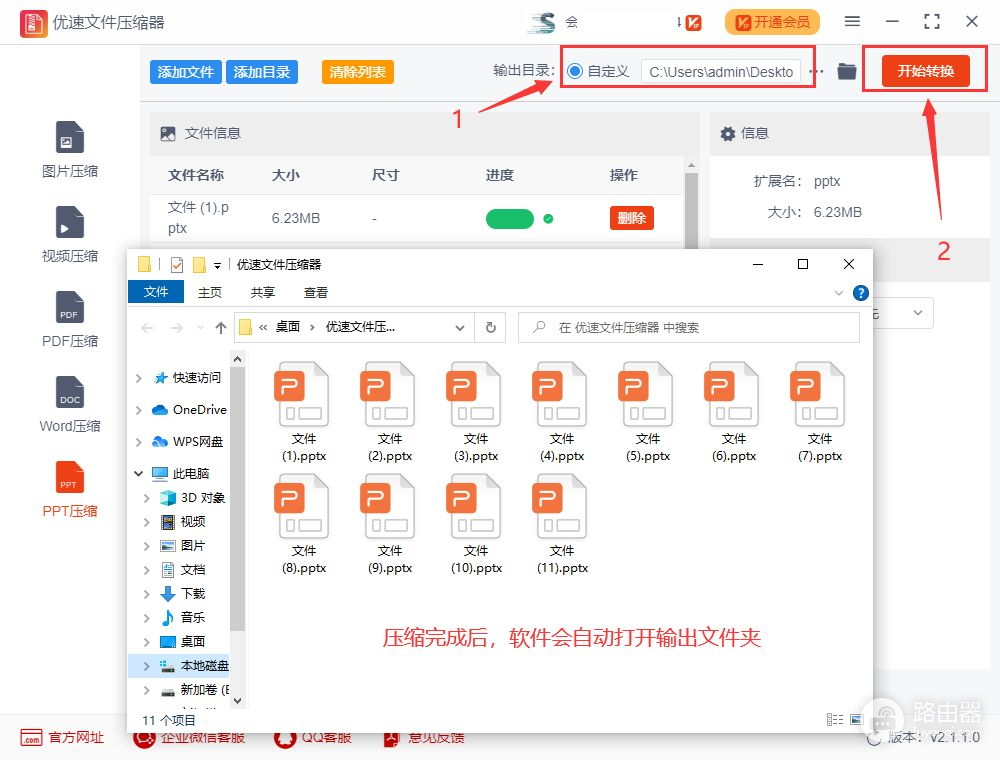Switch to 查看 ribbon tab
This screenshot has width=1000, height=760.
pos(316,292)
